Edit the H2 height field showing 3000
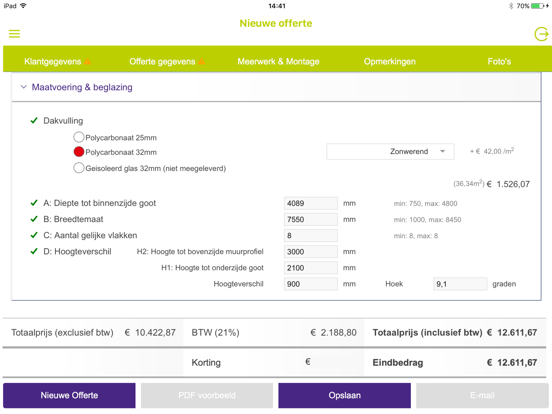The image size is (552, 414). [311, 252]
